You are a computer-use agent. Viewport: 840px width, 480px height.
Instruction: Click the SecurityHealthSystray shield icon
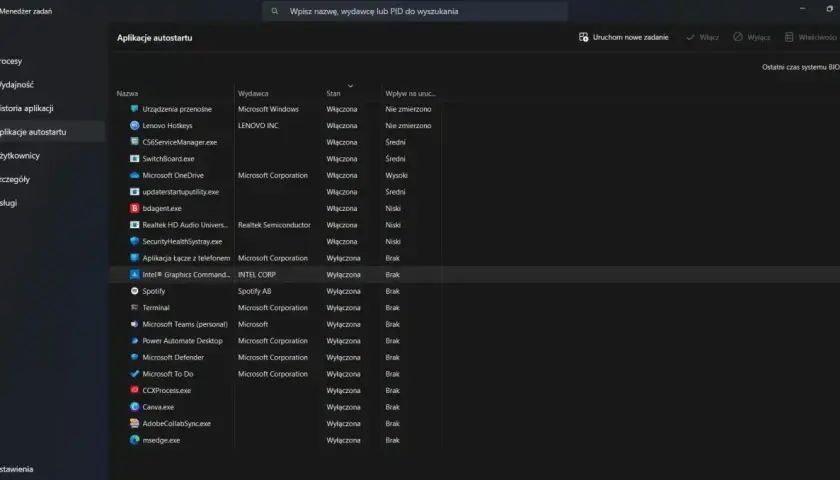click(x=134, y=242)
